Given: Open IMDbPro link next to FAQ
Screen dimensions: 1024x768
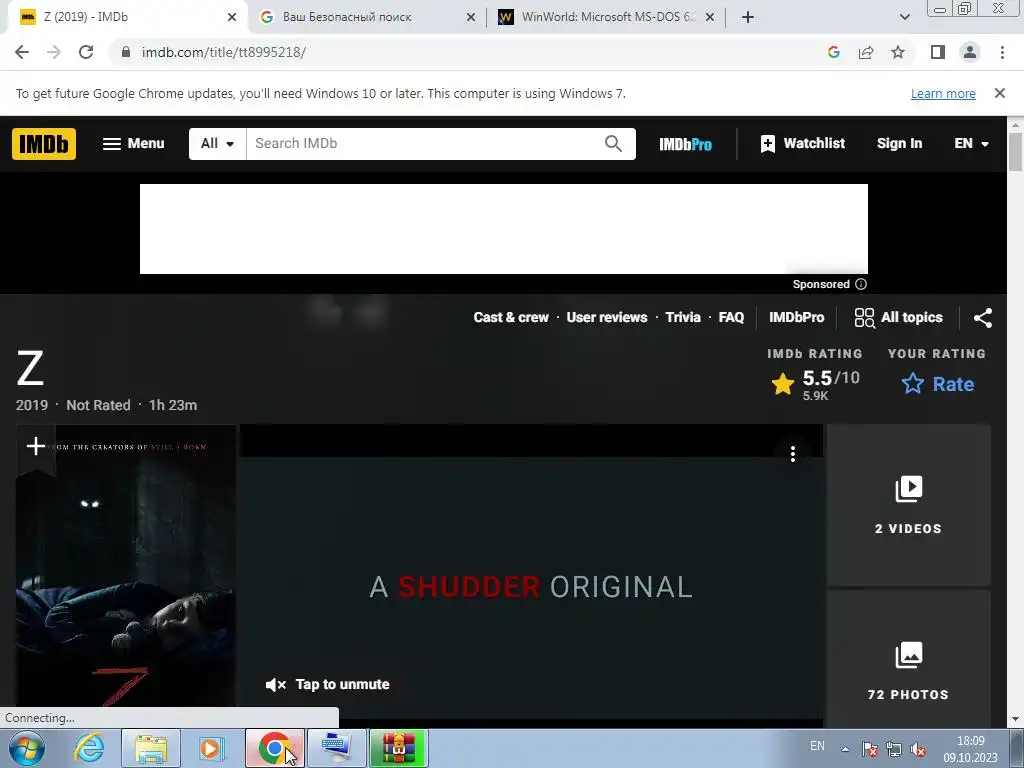Looking at the screenshot, I should click(796, 317).
